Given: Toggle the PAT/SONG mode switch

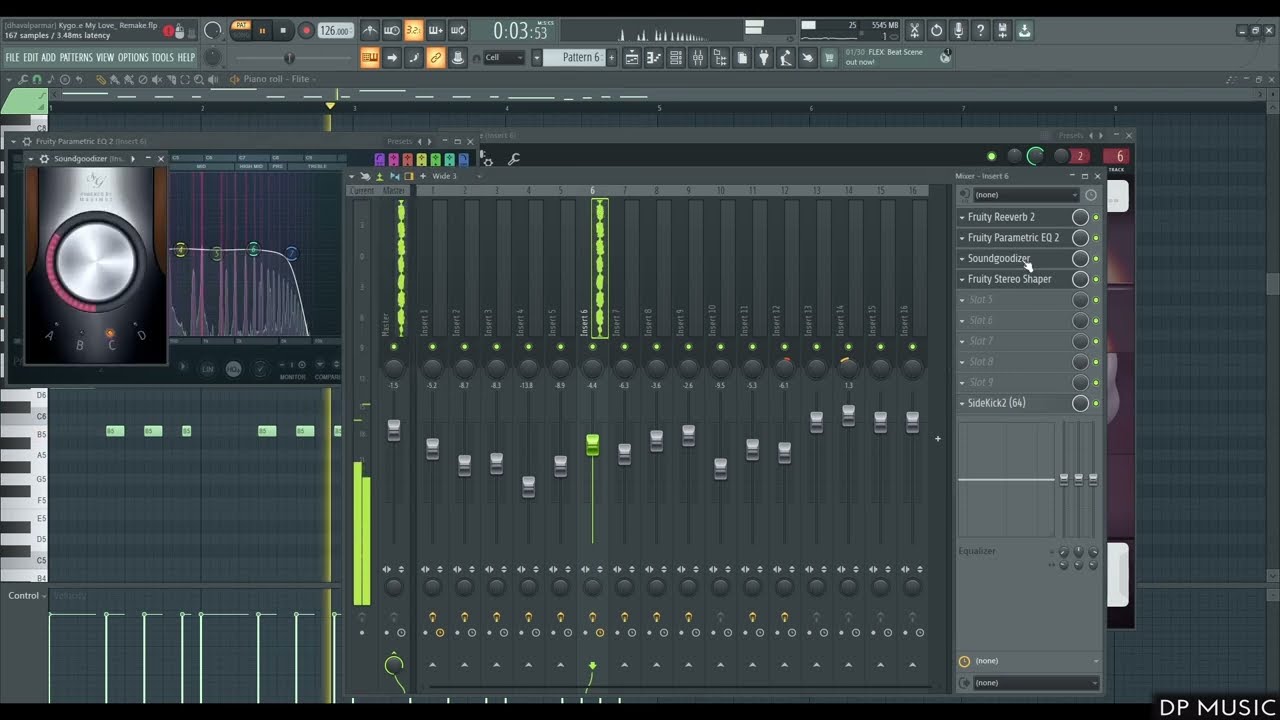Looking at the screenshot, I should point(241,30).
